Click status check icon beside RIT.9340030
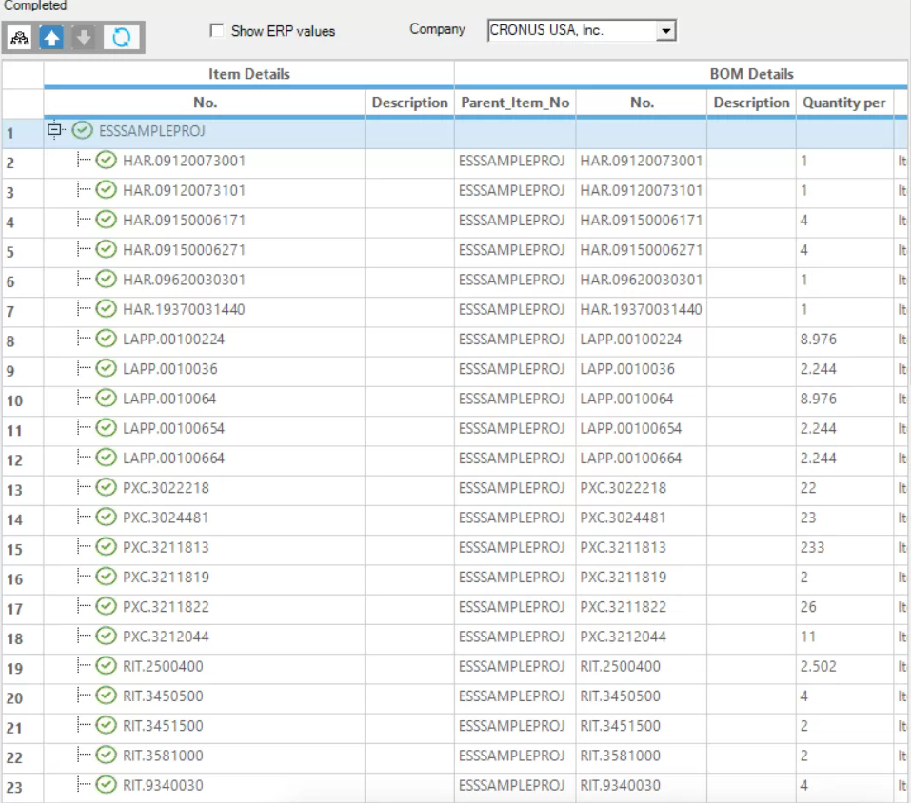This screenshot has height=803, width=911. coord(107,785)
